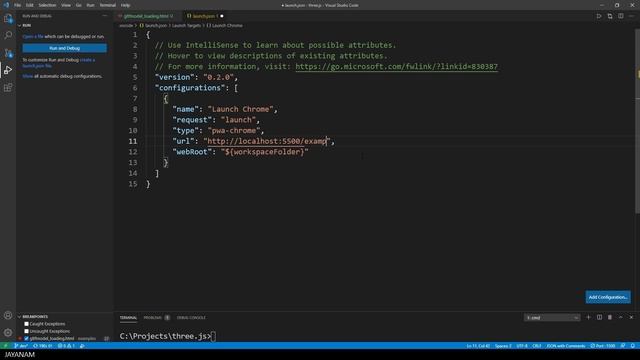This screenshot has height=360, width=640.
Task: Click the terminal prompt input area
Action: click(214, 336)
